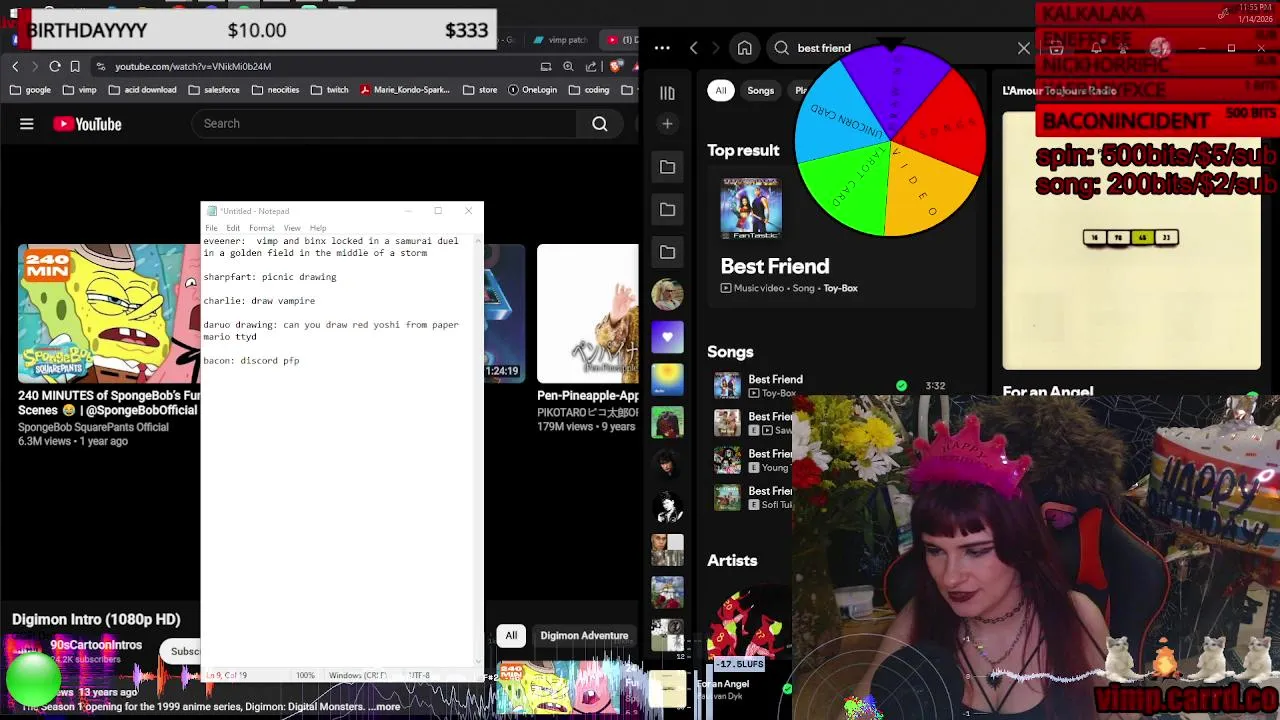Screen dimensions: 1280x720
Task: Open the Spotify notifications bell icon
Action: coord(1096,48)
